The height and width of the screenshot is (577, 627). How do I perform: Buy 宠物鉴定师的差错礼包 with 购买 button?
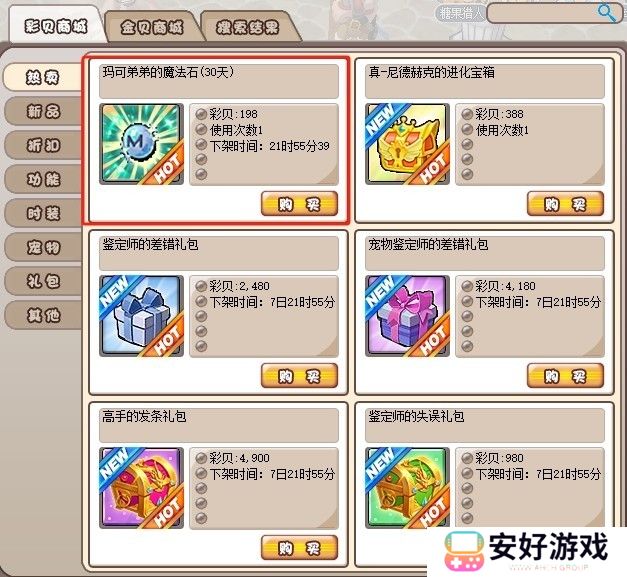[x=565, y=375]
